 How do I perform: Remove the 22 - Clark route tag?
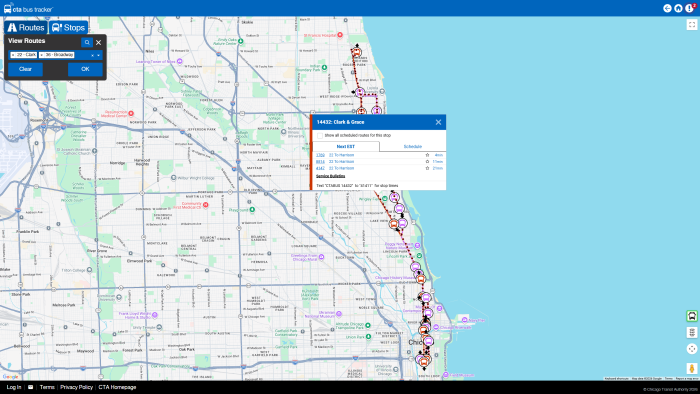tap(13, 55)
